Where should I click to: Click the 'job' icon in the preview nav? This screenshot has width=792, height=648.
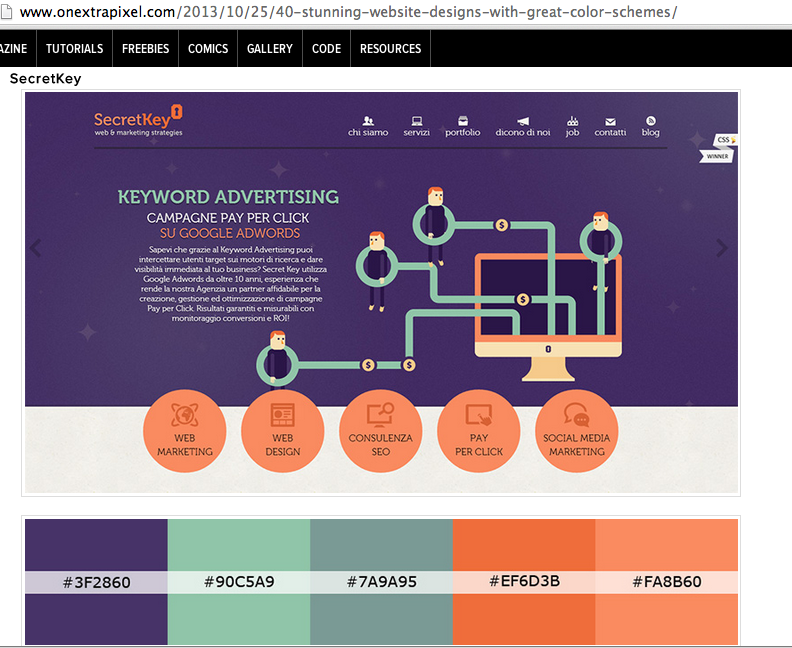(572, 121)
